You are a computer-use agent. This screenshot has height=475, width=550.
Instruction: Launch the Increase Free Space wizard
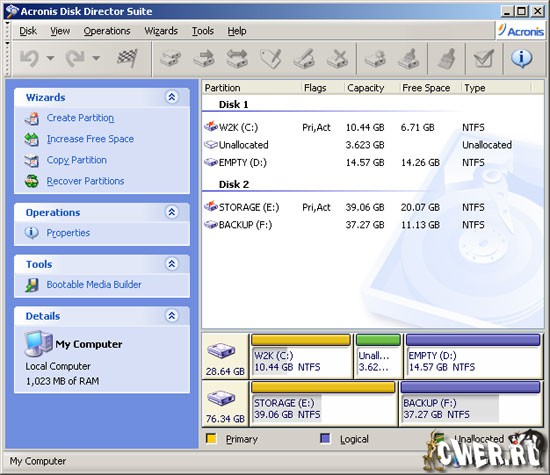[x=90, y=139]
